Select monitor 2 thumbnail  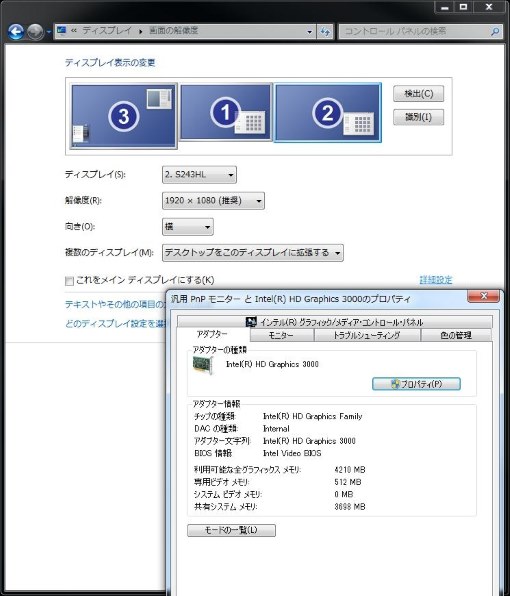[x=327, y=113]
